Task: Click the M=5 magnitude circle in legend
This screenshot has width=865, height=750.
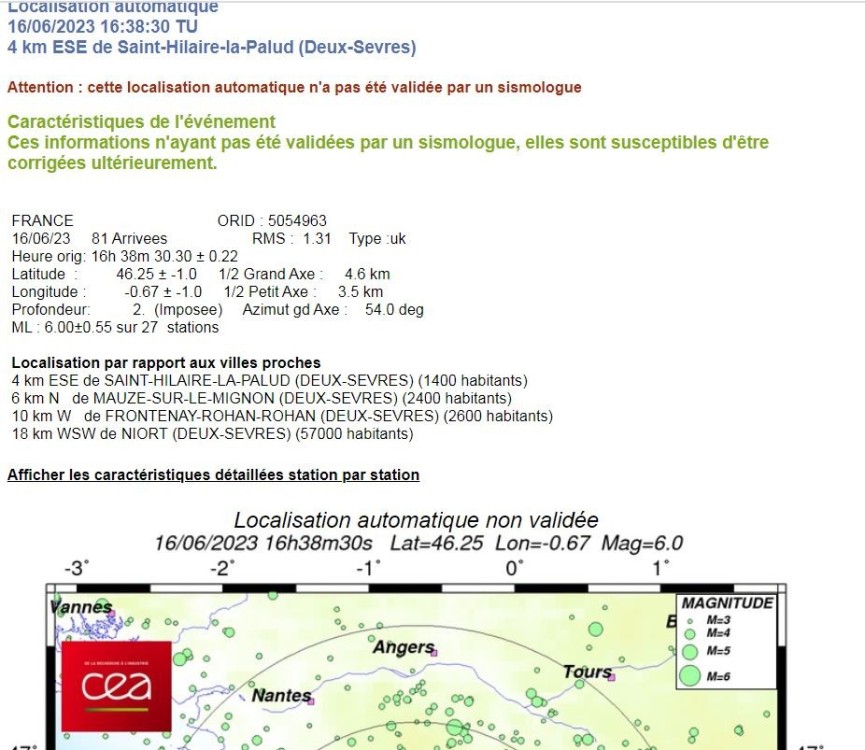Action: tap(689, 651)
